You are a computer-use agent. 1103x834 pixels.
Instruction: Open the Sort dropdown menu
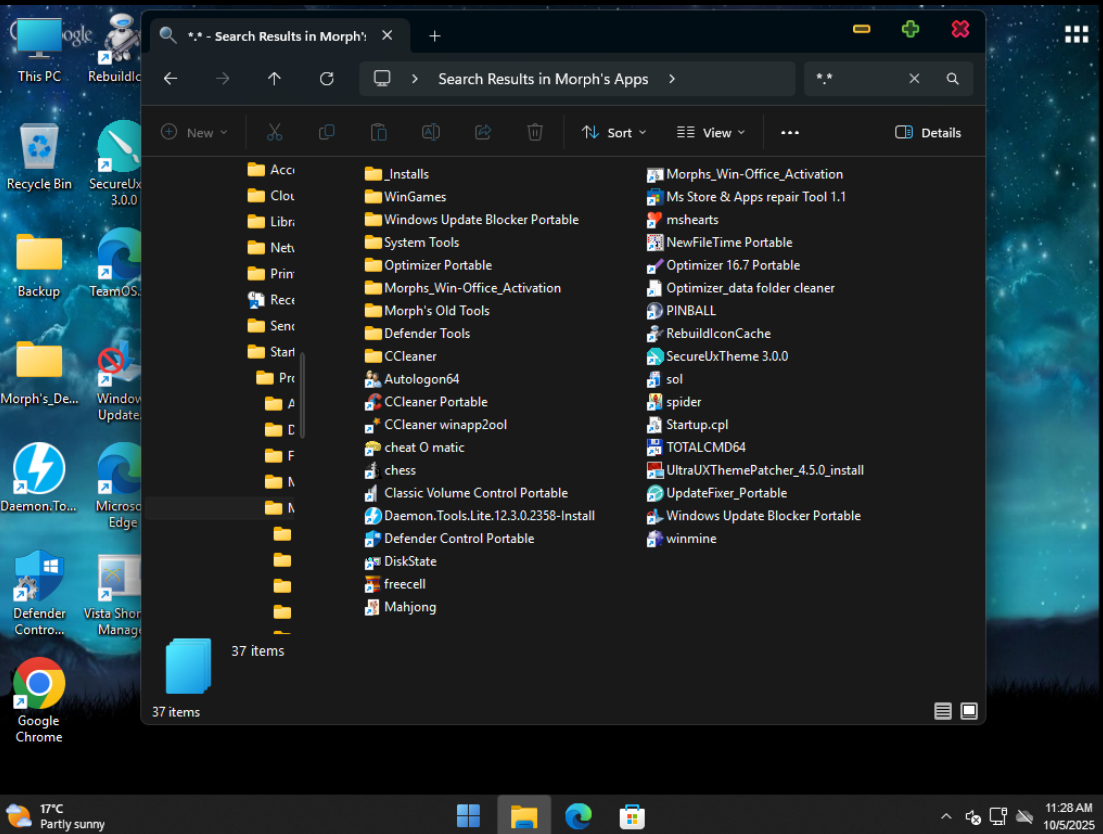tap(614, 132)
